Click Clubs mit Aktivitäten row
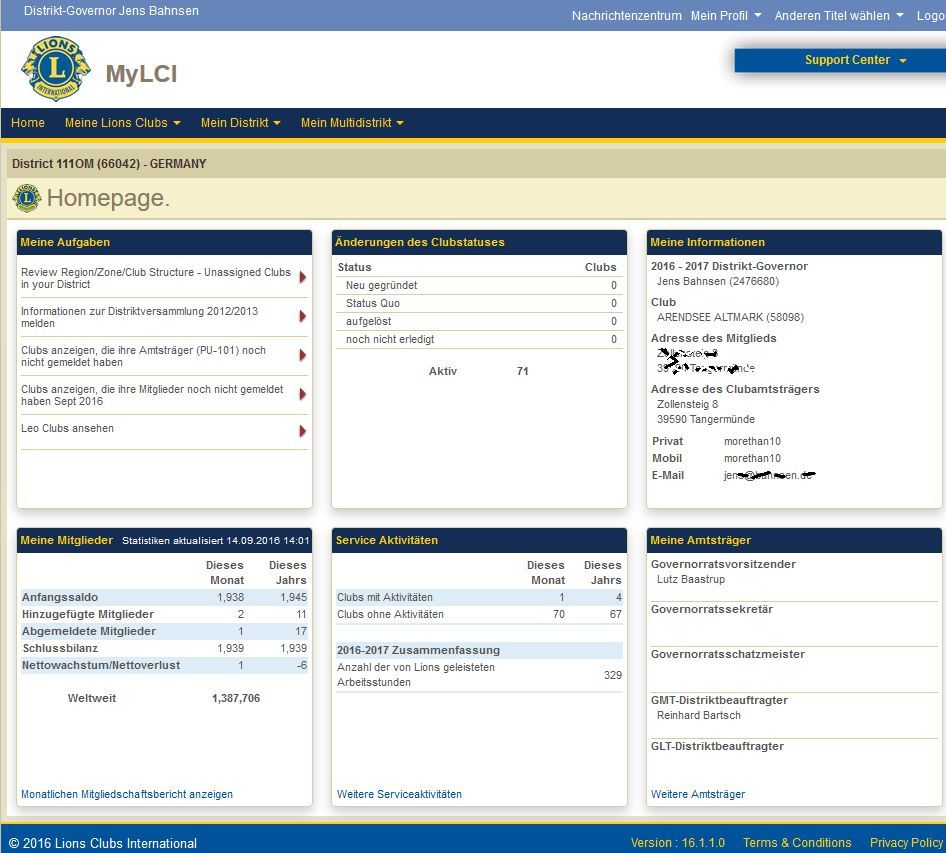 click(479, 597)
